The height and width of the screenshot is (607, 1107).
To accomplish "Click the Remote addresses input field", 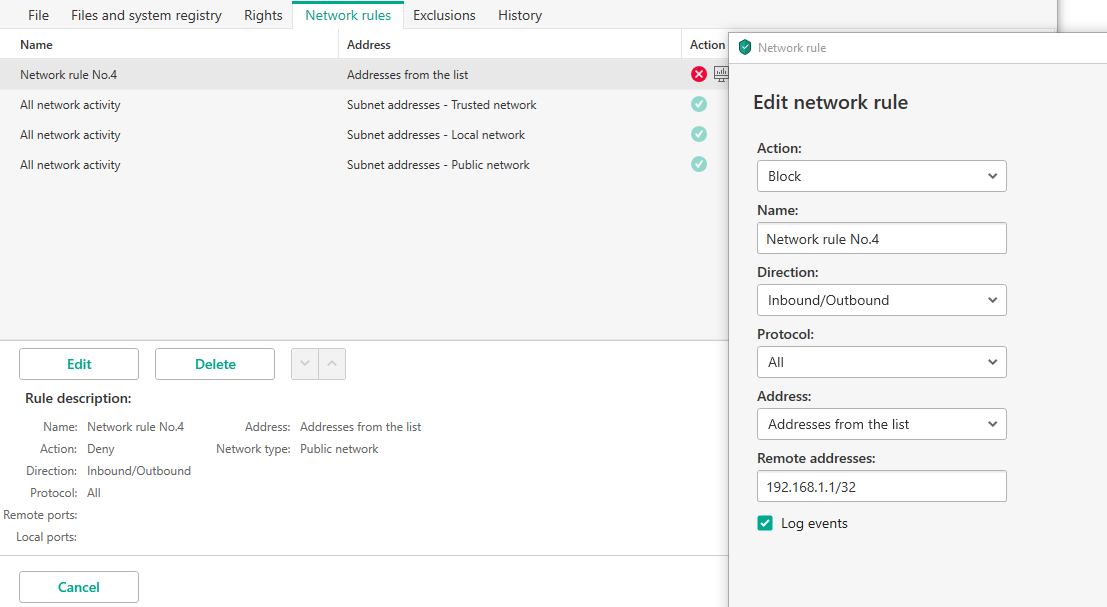I will point(882,486).
